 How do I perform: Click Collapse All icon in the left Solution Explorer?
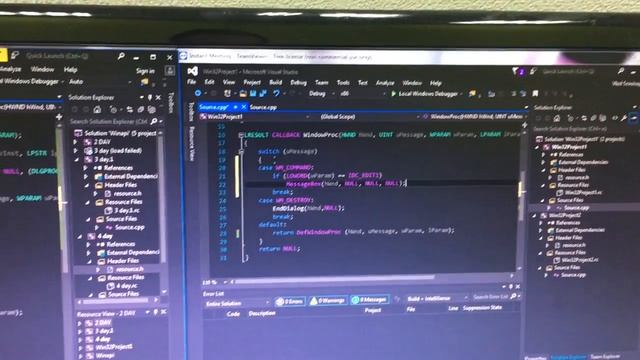(x=141, y=109)
